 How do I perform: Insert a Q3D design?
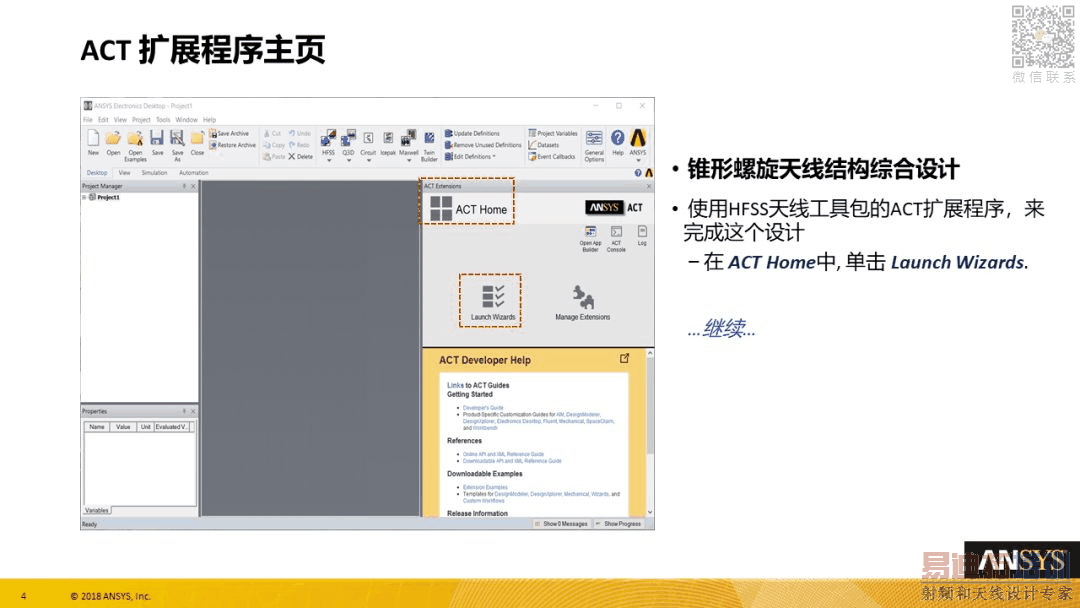pyautogui.click(x=349, y=142)
